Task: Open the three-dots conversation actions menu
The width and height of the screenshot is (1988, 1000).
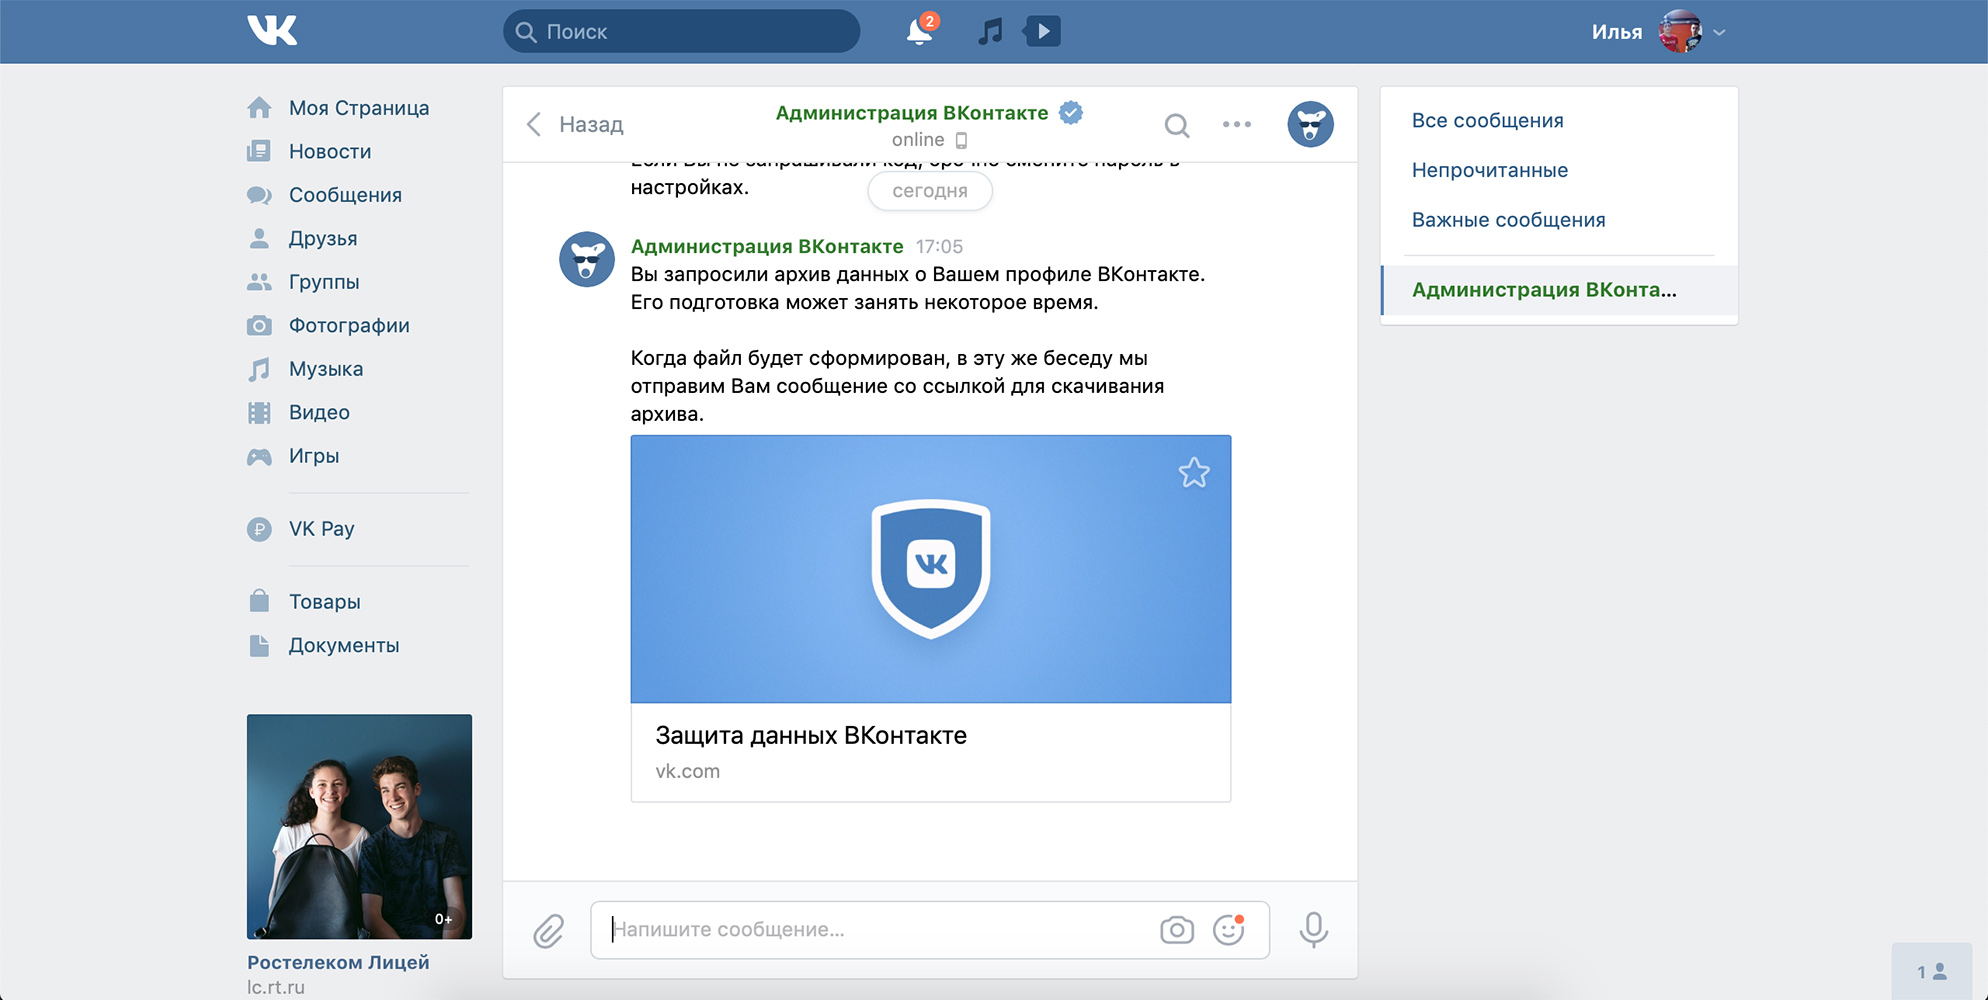Action: pos(1237,125)
